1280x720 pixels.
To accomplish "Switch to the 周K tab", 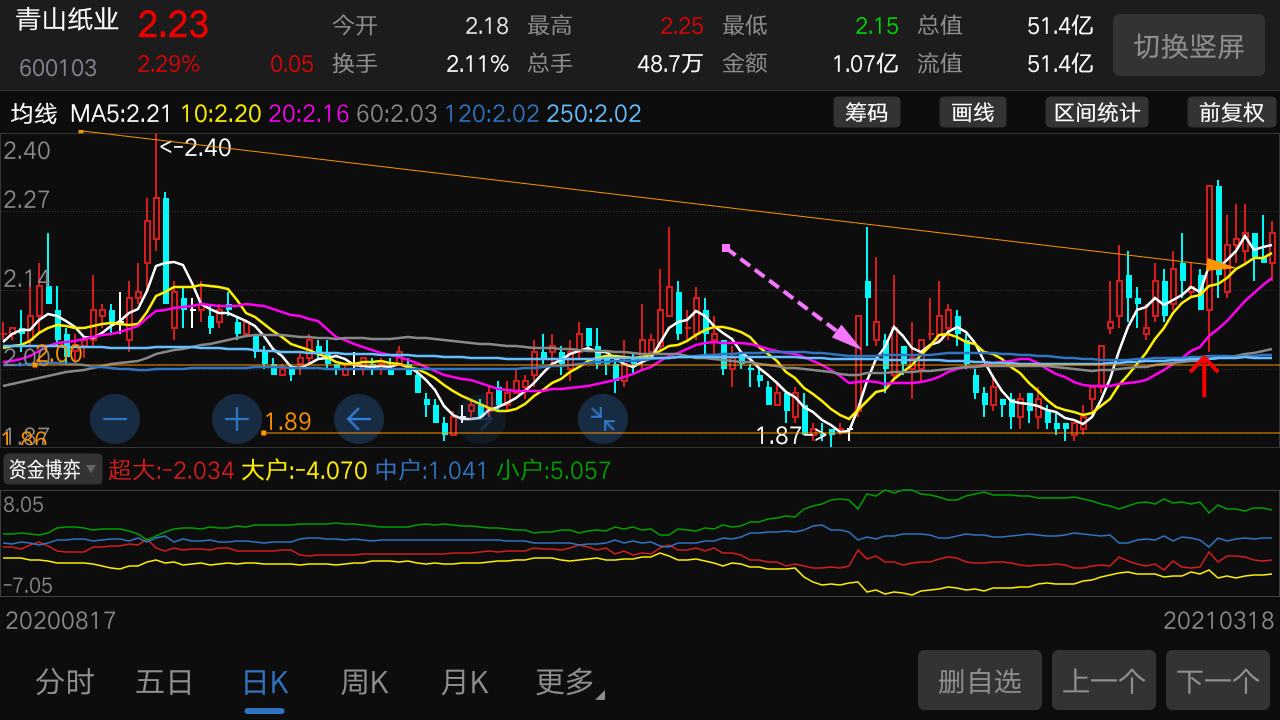I will click(x=364, y=683).
